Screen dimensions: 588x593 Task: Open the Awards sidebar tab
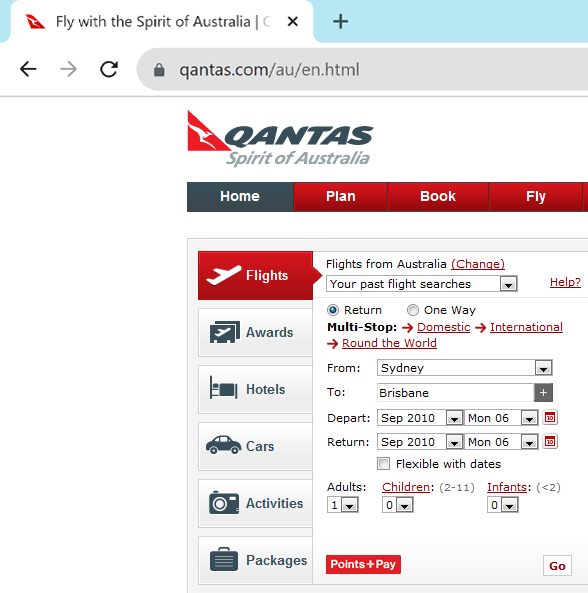point(255,332)
